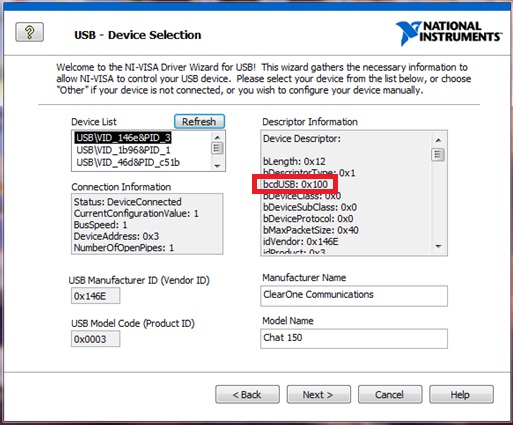The width and height of the screenshot is (513, 425).
Task: Click the National Instruments logo
Action: click(448, 33)
